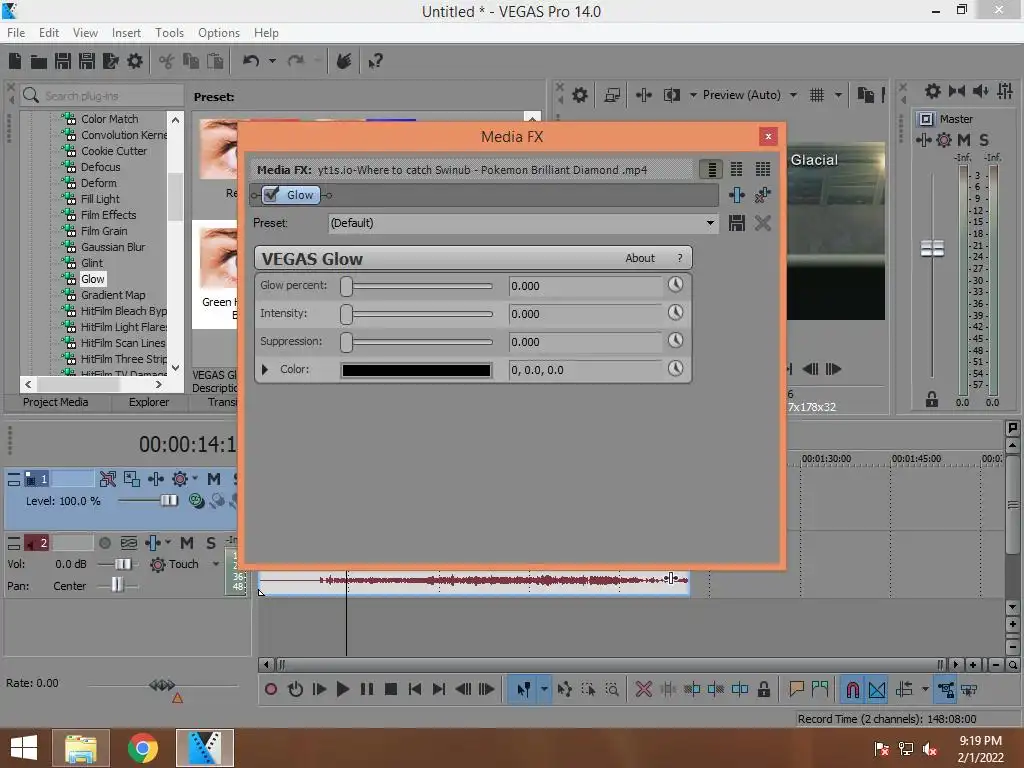Open Touch automation mode dropdown
This screenshot has width=1024, height=768.
pos(216,564)
